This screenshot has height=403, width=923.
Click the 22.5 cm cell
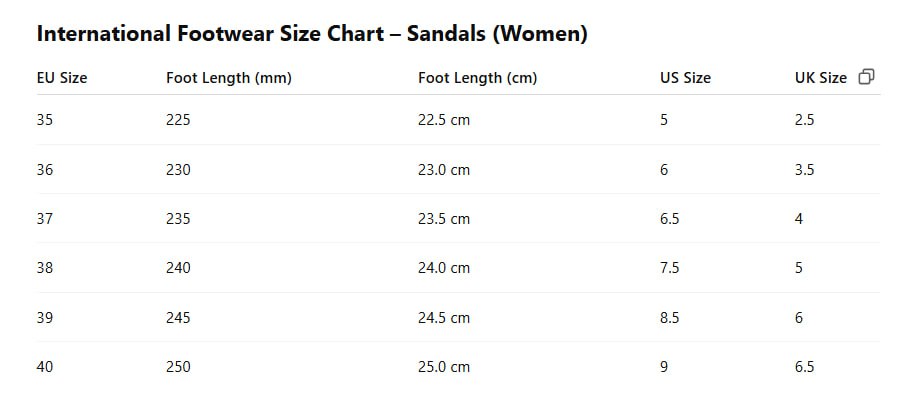(444, 120)
